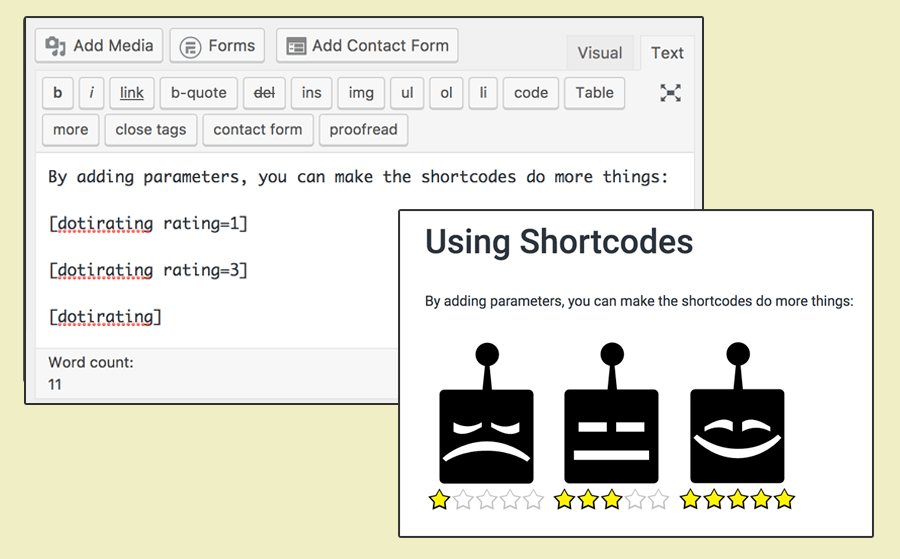Click Add Contact Form button
Image resolution: width=900 pixels, height=559 pixels.
(x=367, y=46)
